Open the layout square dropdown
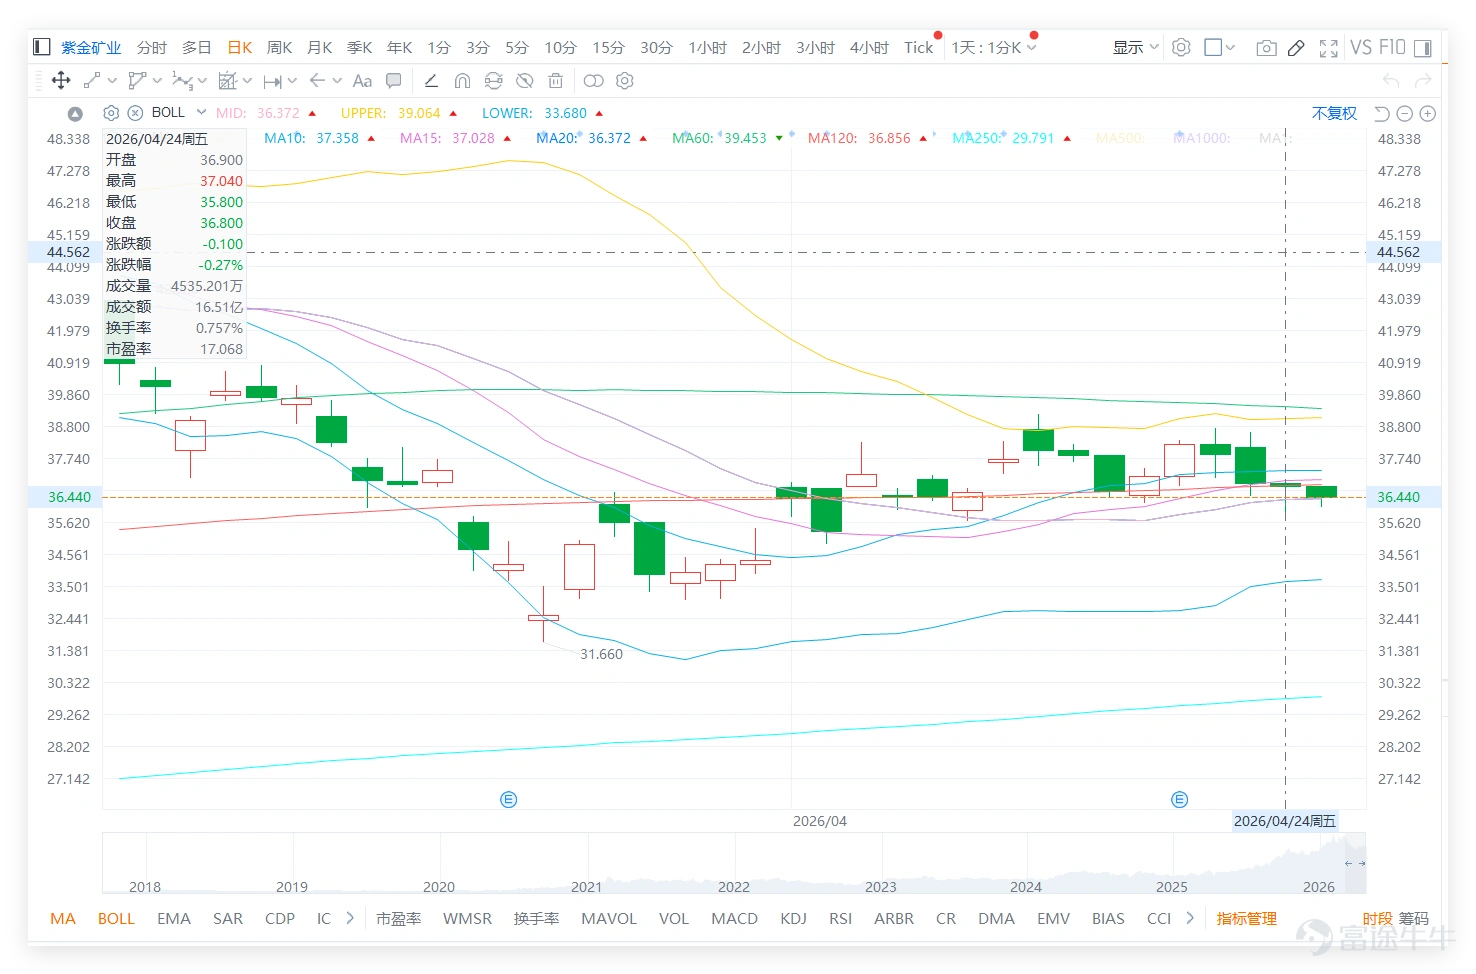This screenshot has width=1476, height=974. click(1220, 47)
